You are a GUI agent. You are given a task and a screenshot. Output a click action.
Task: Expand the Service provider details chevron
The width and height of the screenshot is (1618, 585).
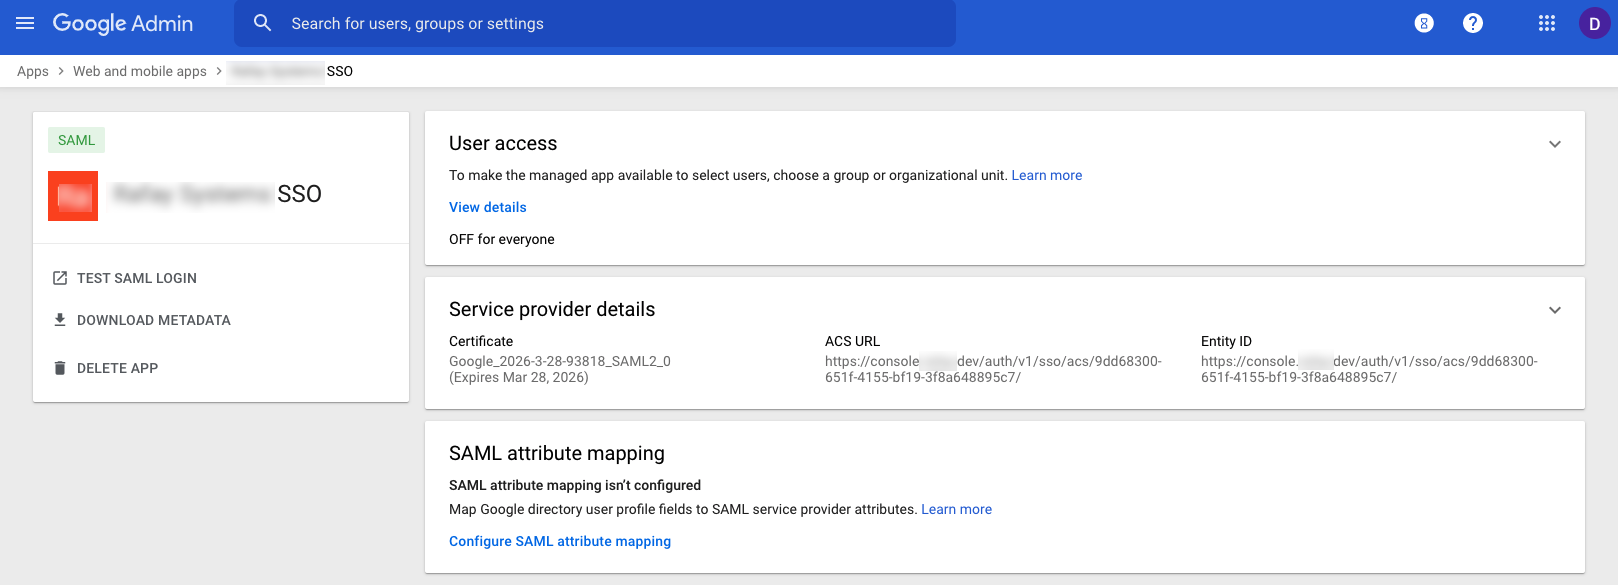(x=1555, y=310)
